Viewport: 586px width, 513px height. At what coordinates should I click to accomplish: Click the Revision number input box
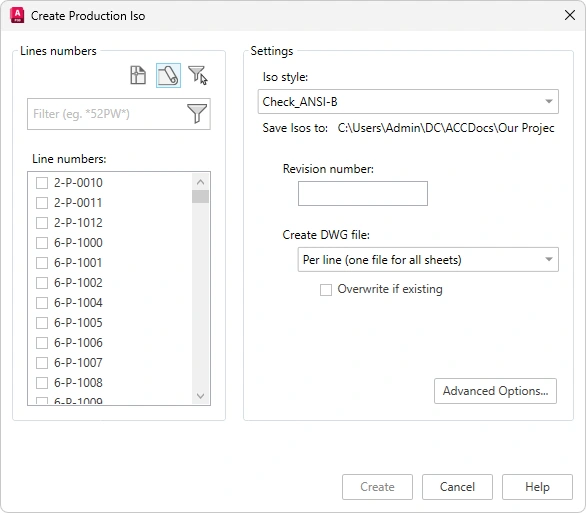point(363,194)
